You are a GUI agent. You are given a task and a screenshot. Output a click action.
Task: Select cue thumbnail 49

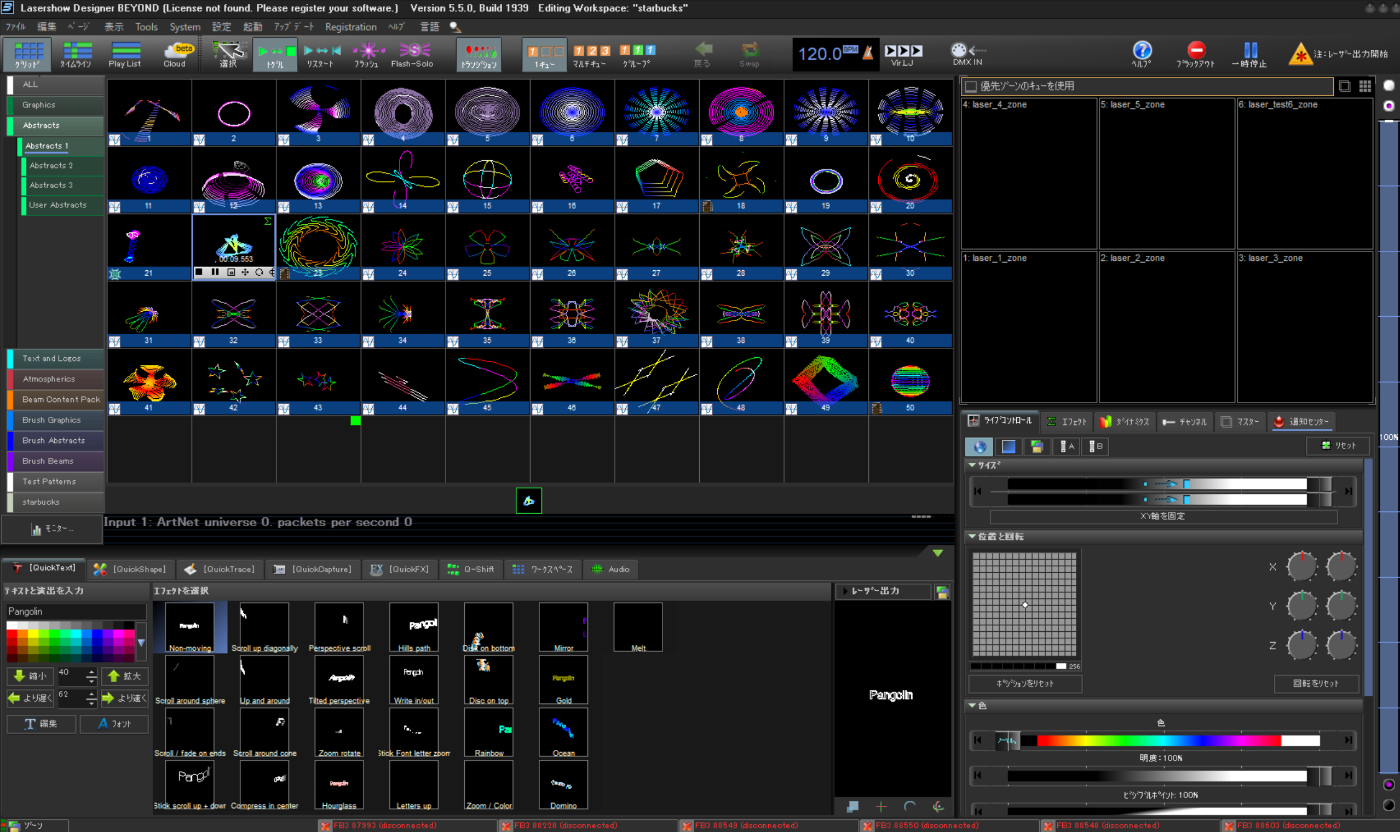tap(825, 381)
